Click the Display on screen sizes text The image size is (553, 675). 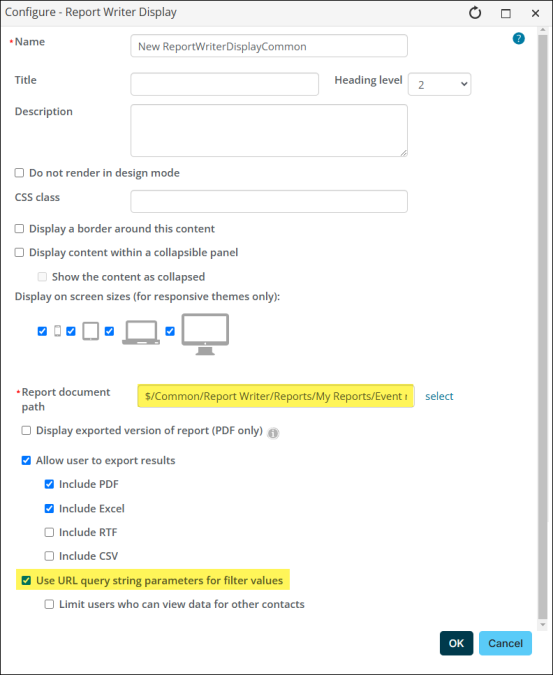[x=147, y=296]
